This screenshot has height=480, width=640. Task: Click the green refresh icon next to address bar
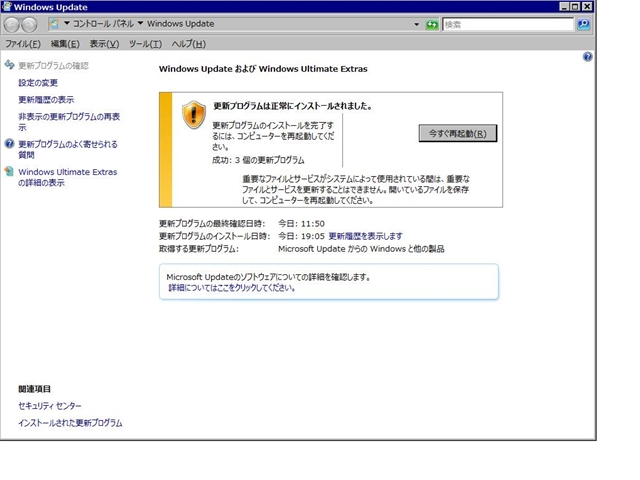432,24
